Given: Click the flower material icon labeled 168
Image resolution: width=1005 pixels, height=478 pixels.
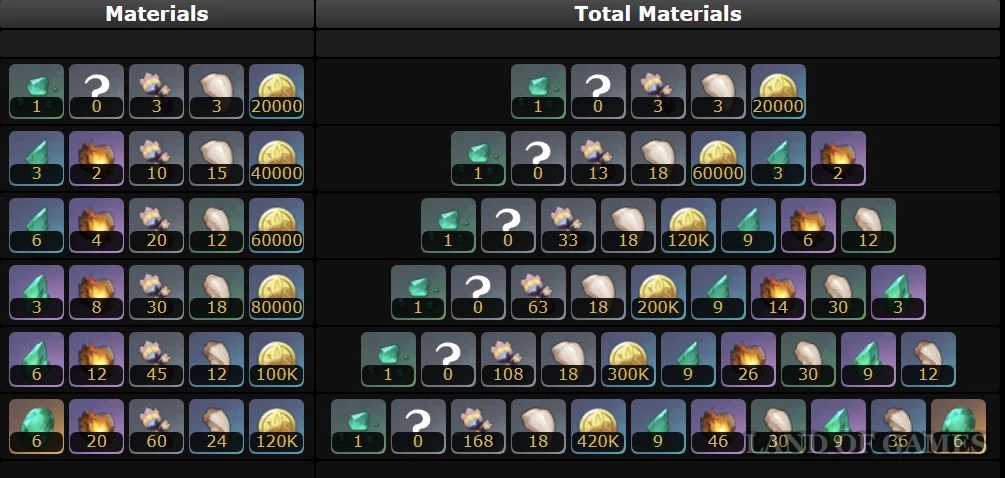Looking at the screenshot, I should tap(478, 426).
